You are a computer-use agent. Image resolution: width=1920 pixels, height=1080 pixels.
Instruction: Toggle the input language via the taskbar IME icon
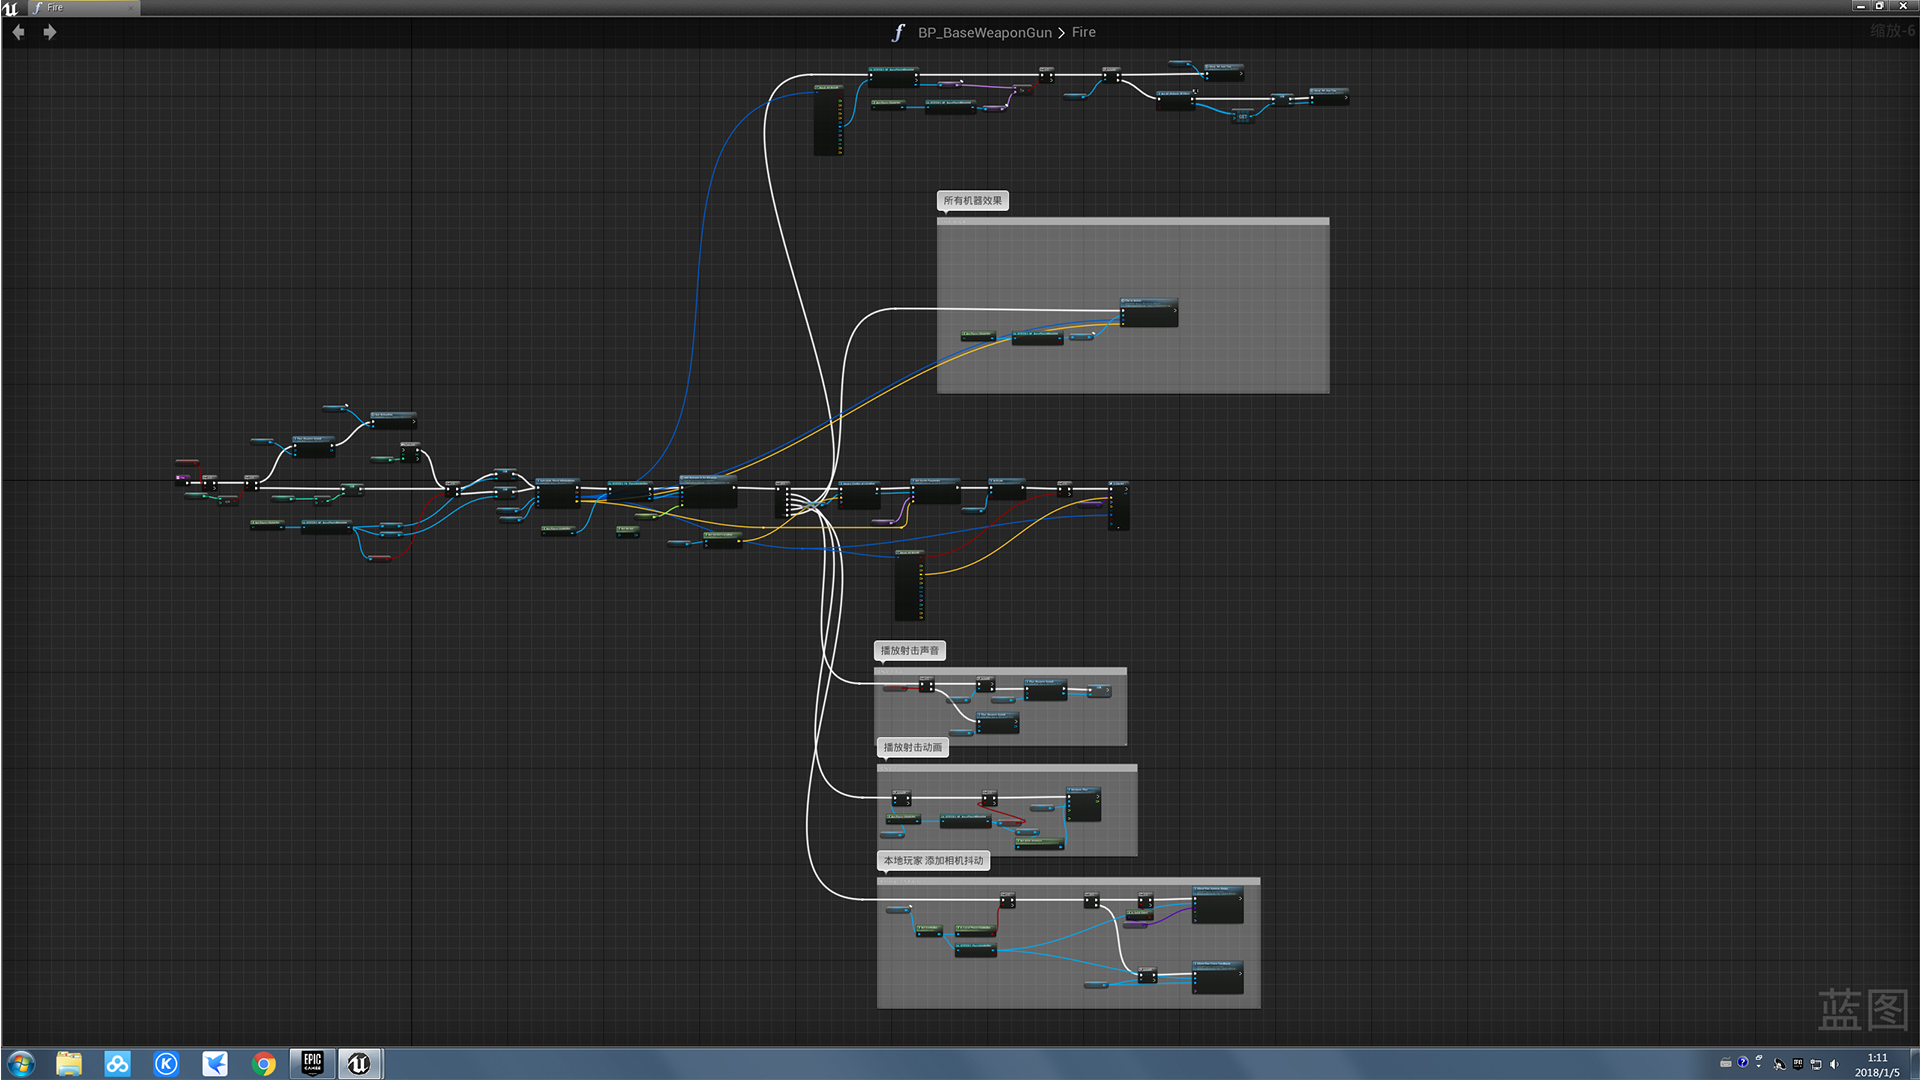(x=1799, y=1064)
